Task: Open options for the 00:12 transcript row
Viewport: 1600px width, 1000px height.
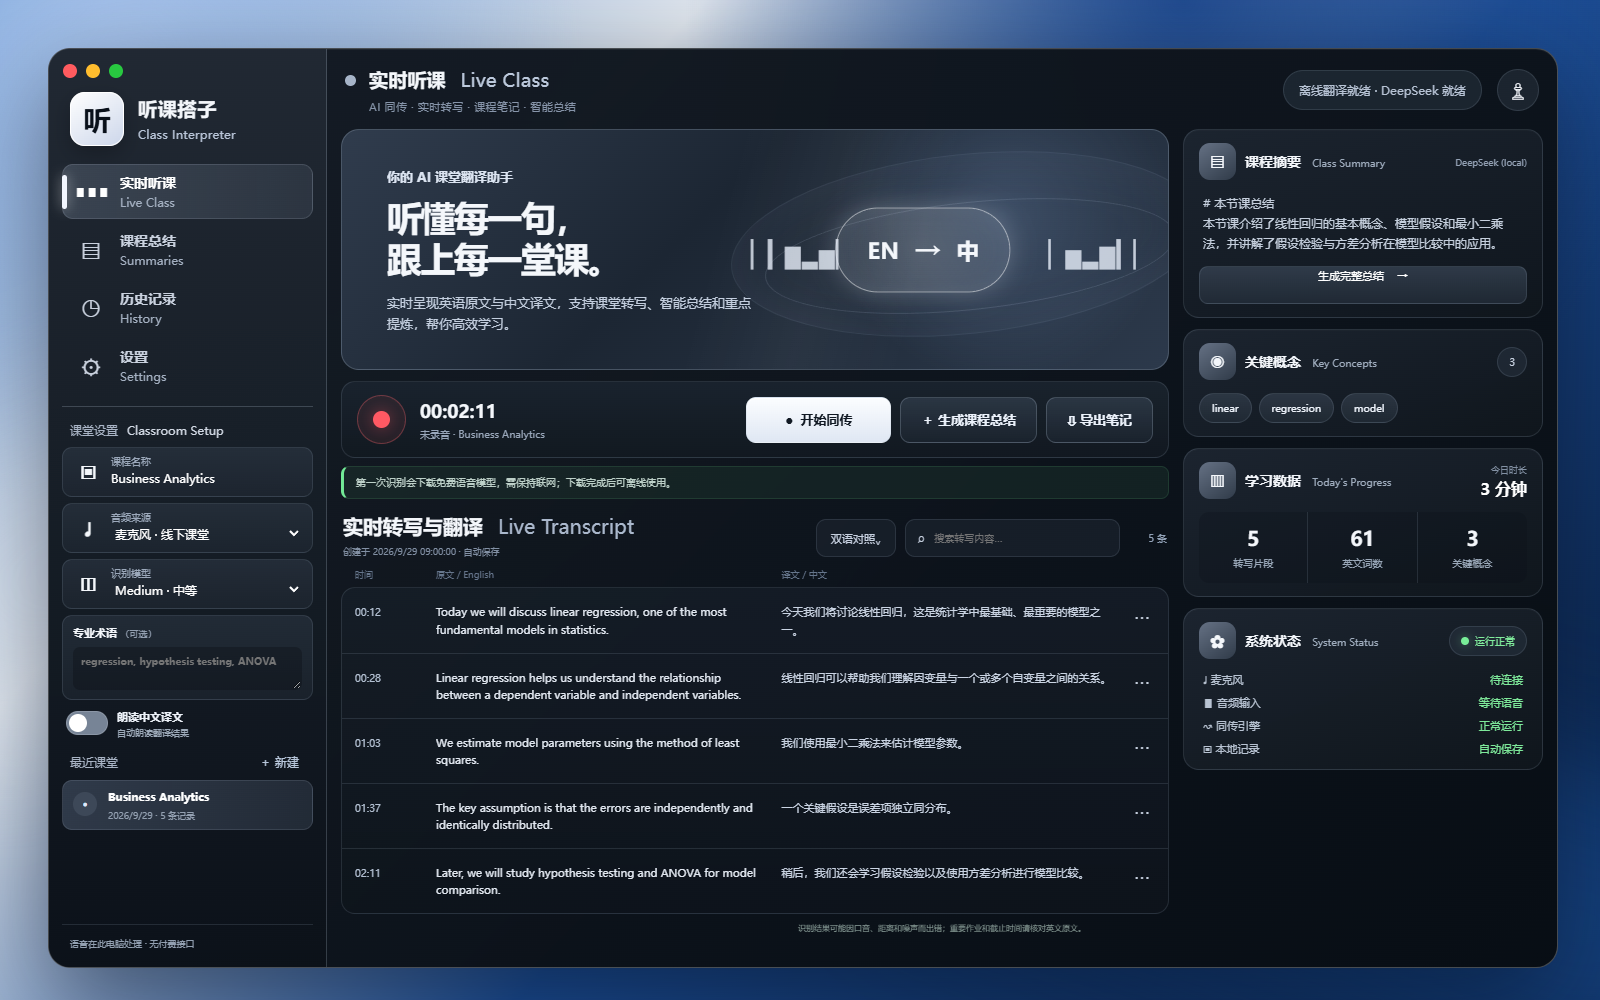Action: click(1141, 619)
